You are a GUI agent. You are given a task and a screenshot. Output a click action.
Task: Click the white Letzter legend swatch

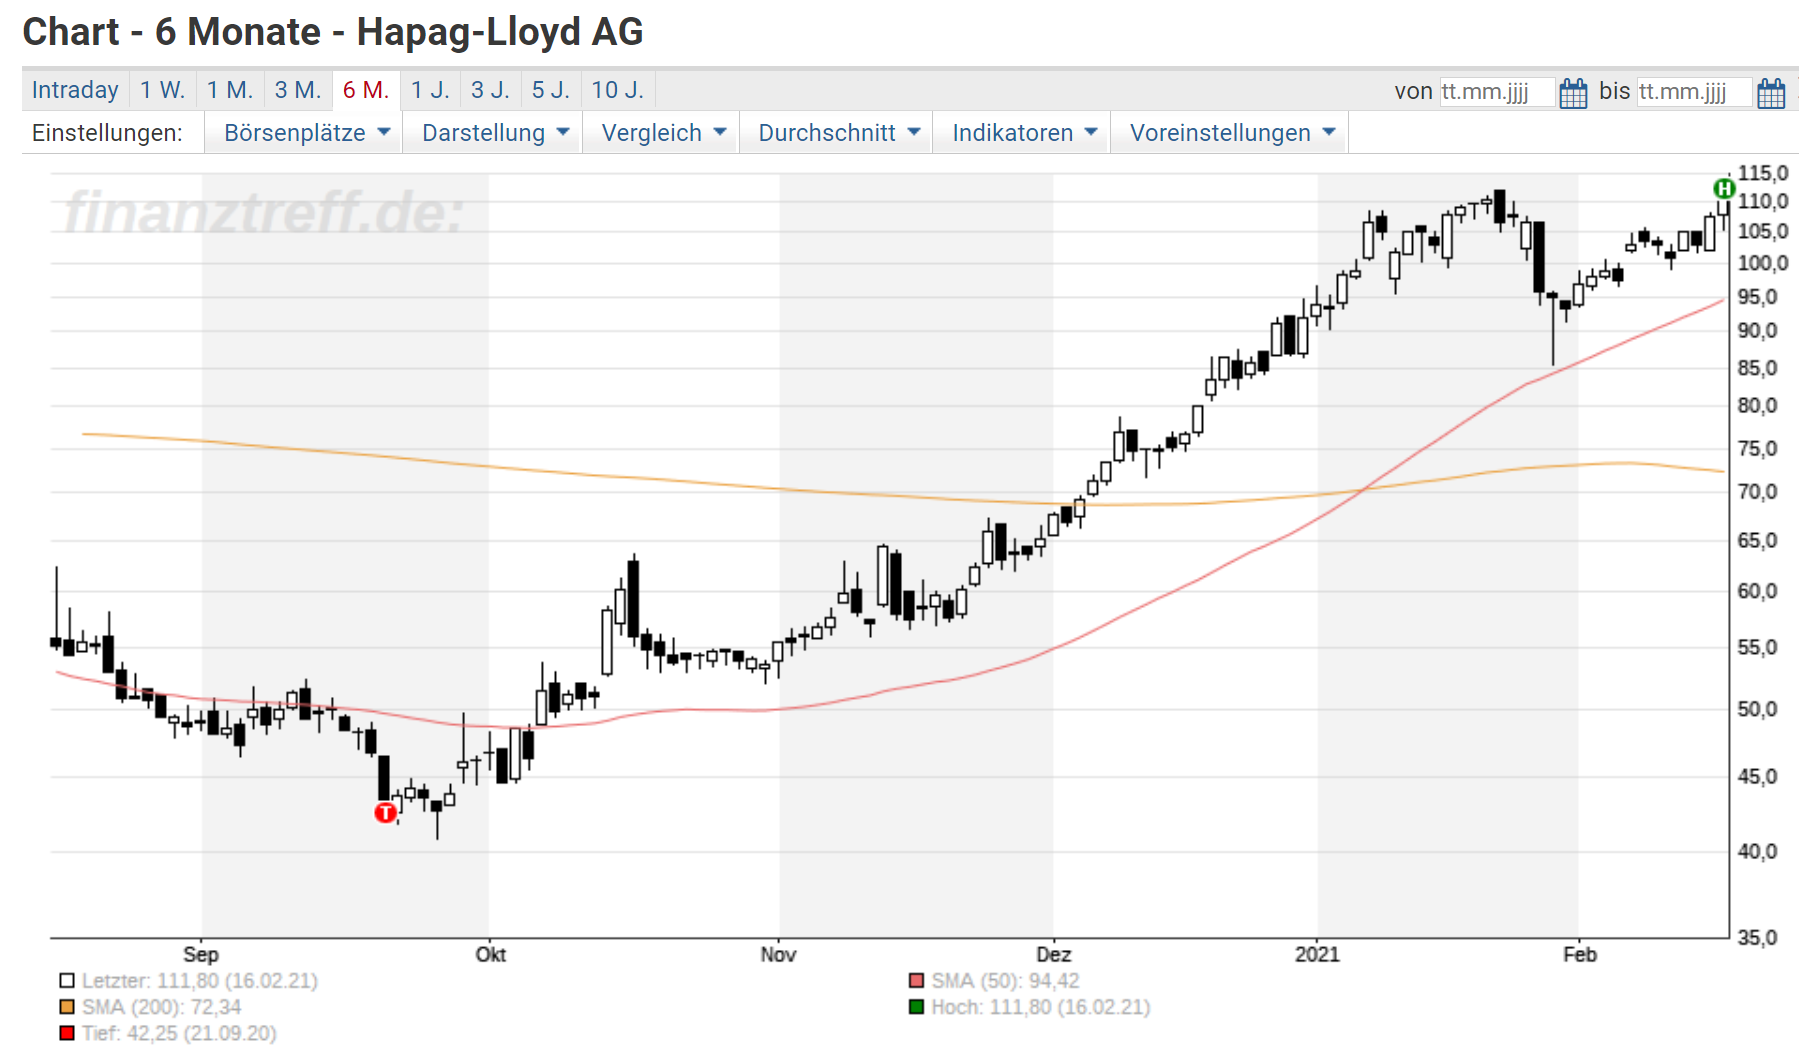[x=67, y=981]
